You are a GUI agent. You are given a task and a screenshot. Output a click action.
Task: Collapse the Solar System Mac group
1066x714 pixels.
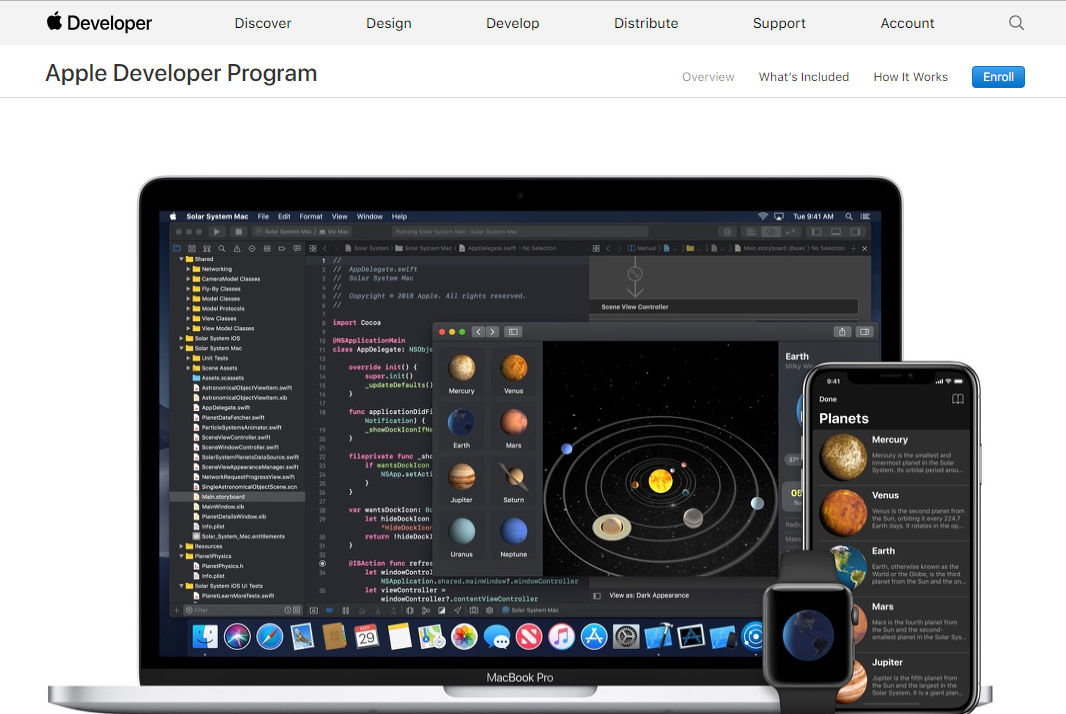pos(182,348)
